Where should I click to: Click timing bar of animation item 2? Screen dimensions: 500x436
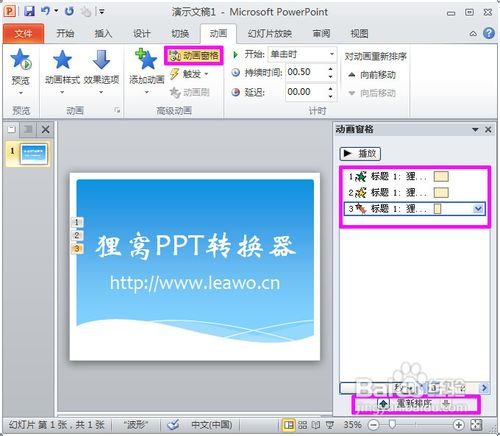[x=441, y=192]
